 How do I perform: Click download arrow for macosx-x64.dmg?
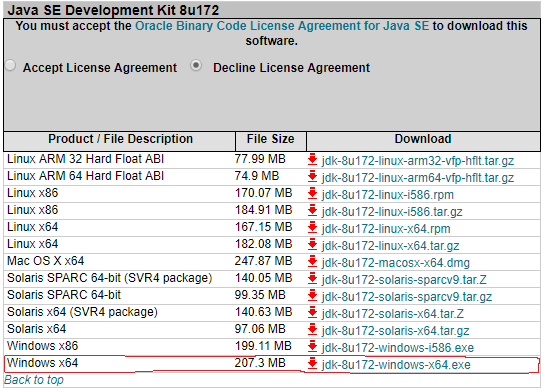point(313,261)
